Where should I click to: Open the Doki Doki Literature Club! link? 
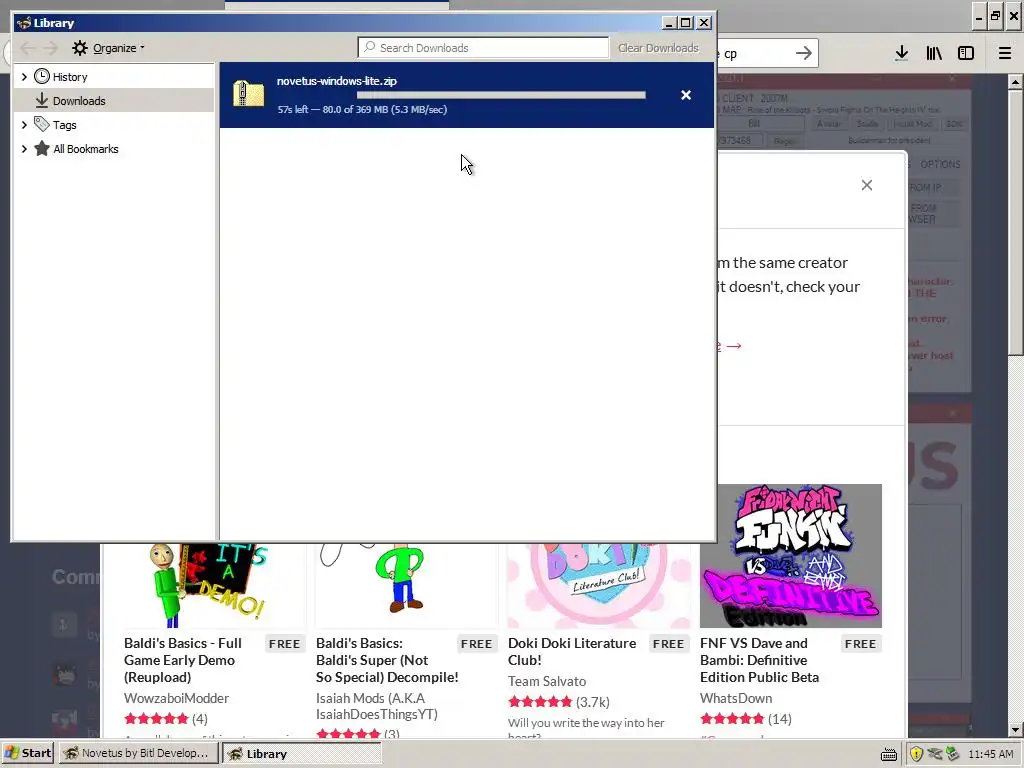572,652
